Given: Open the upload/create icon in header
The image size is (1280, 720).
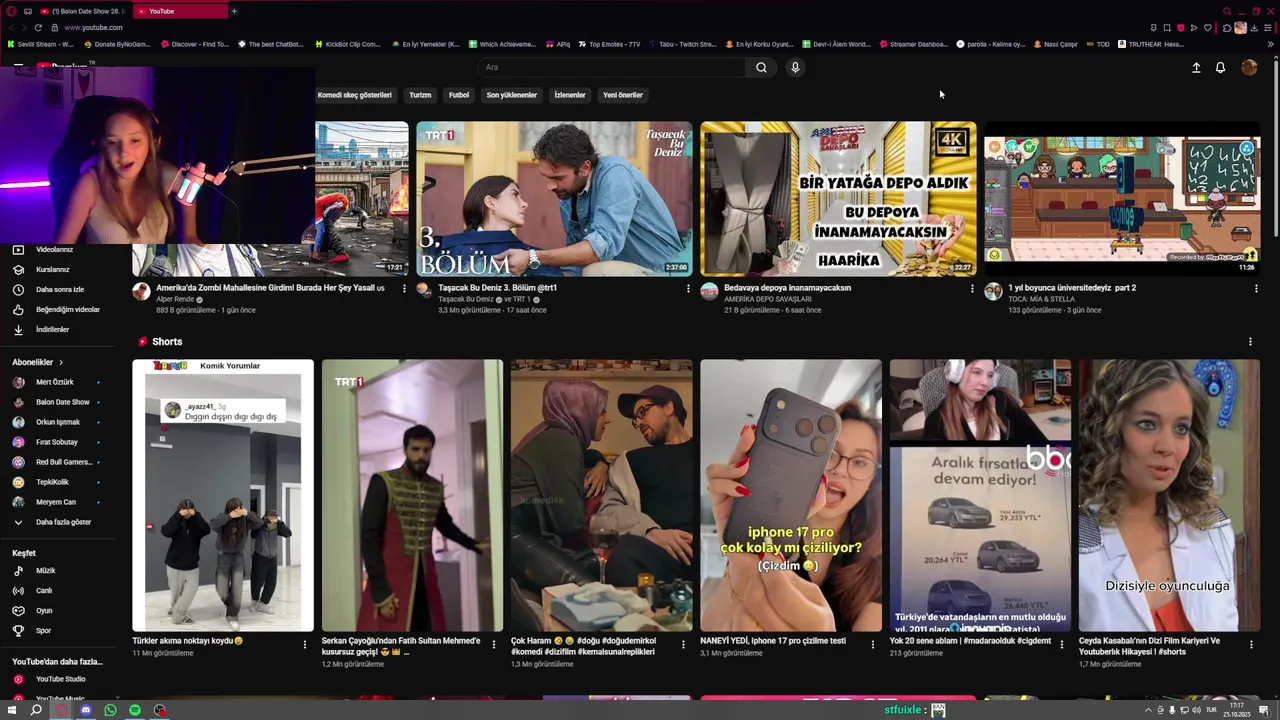Looking at the screenshot, I should click(1196, 67).
